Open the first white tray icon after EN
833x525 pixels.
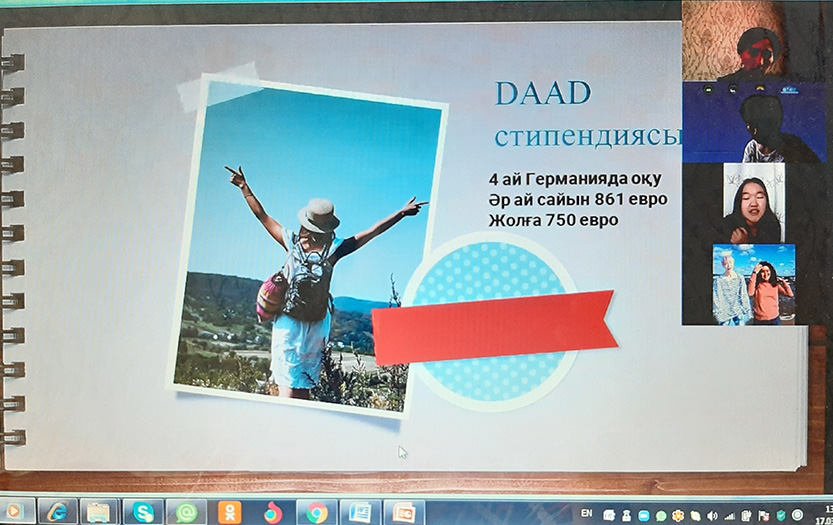click(x=609, y=515)
